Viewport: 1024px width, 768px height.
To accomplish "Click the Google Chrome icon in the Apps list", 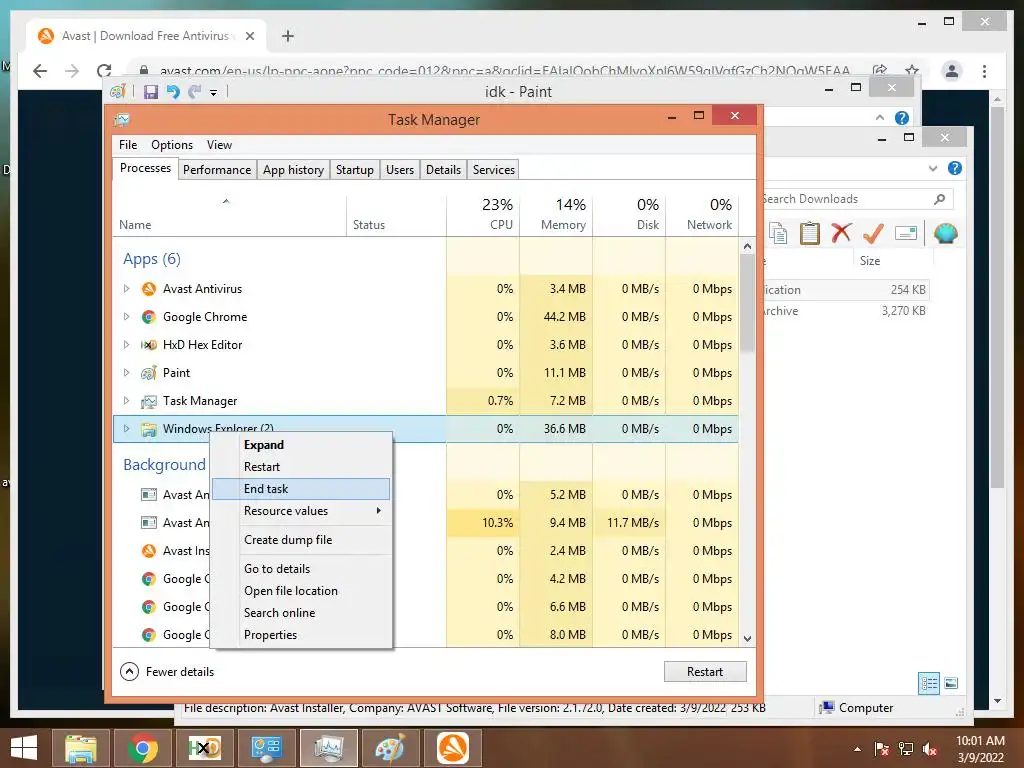I will pyautogui.click(x=149, y=317).
